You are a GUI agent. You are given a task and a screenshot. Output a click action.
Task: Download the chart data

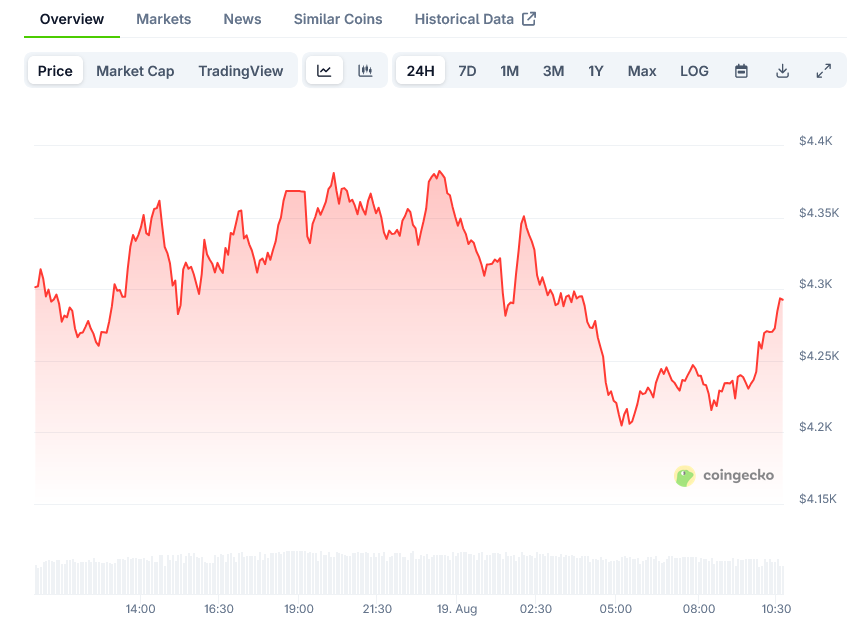click(x=782, y=71)
